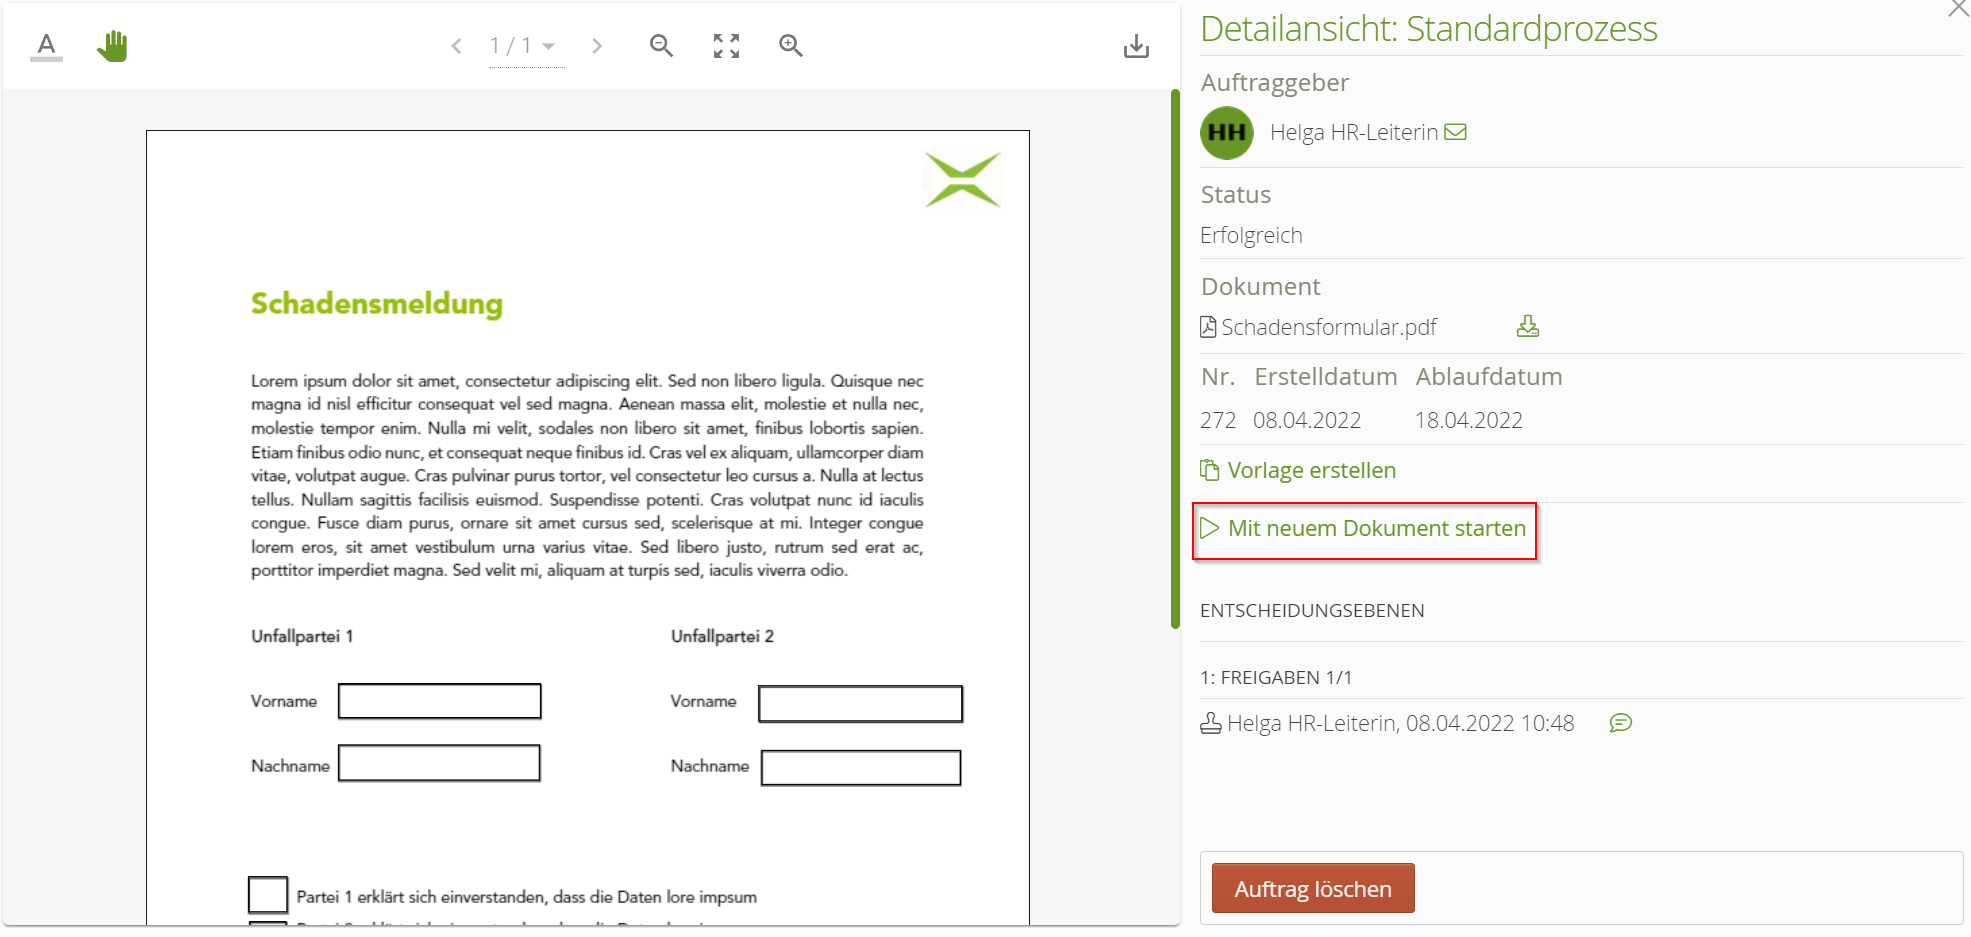Open email to Helga HR-Leiterin via envelope icon
This screenshot has width=1971, height=937.
pyautogui.click(x=1457, y=131)
